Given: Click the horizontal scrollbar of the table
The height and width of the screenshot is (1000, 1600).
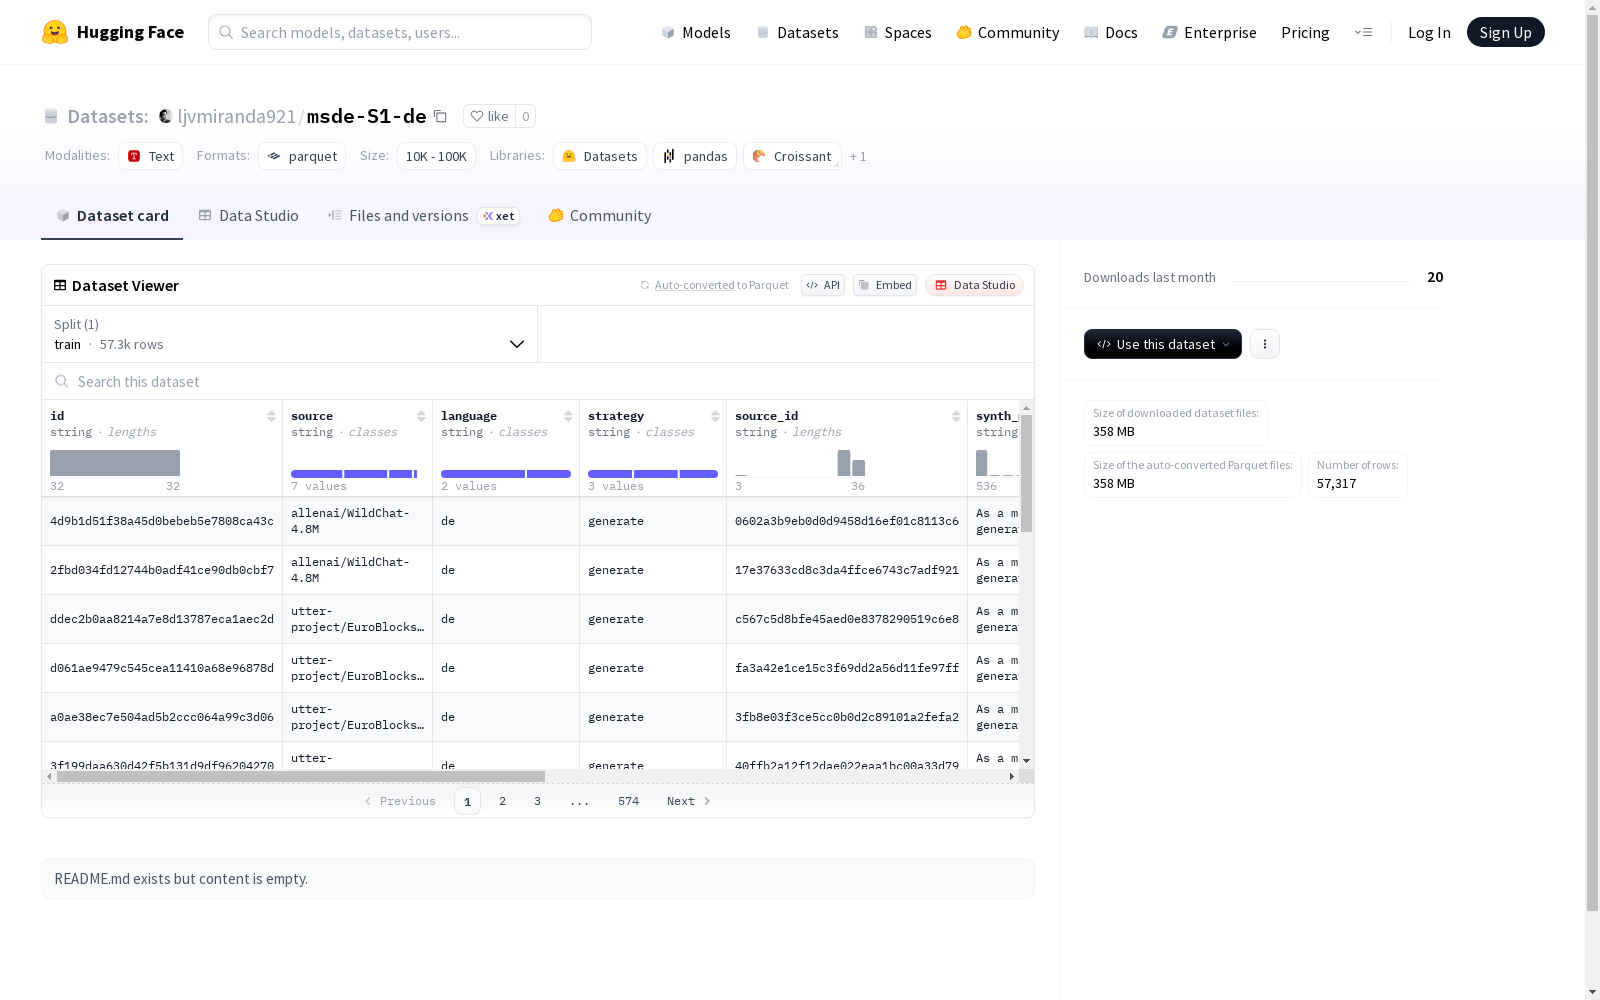Looking at the screenshot, I should pyautogui.click(x=301, y=776).
